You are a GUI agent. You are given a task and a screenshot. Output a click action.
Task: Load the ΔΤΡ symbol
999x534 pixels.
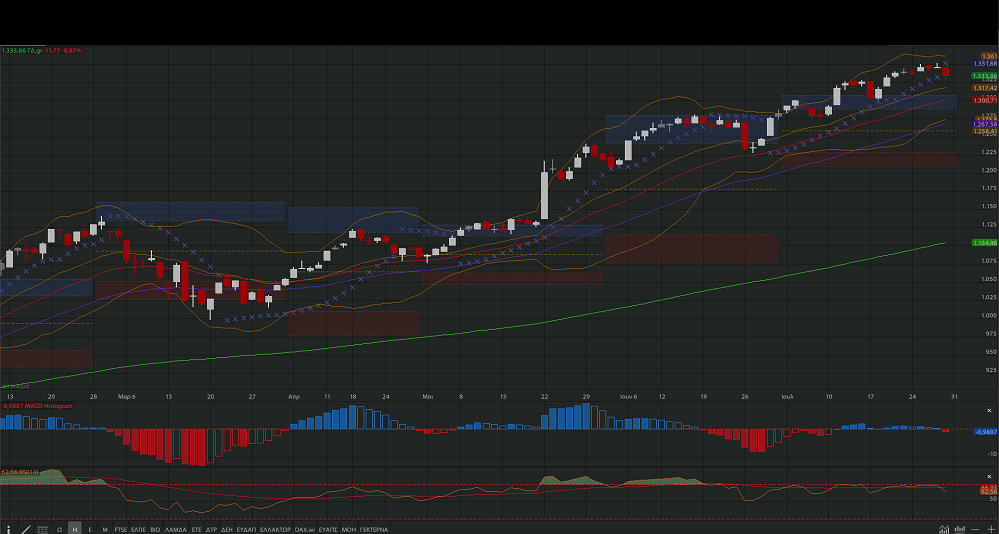coord(212,530)
